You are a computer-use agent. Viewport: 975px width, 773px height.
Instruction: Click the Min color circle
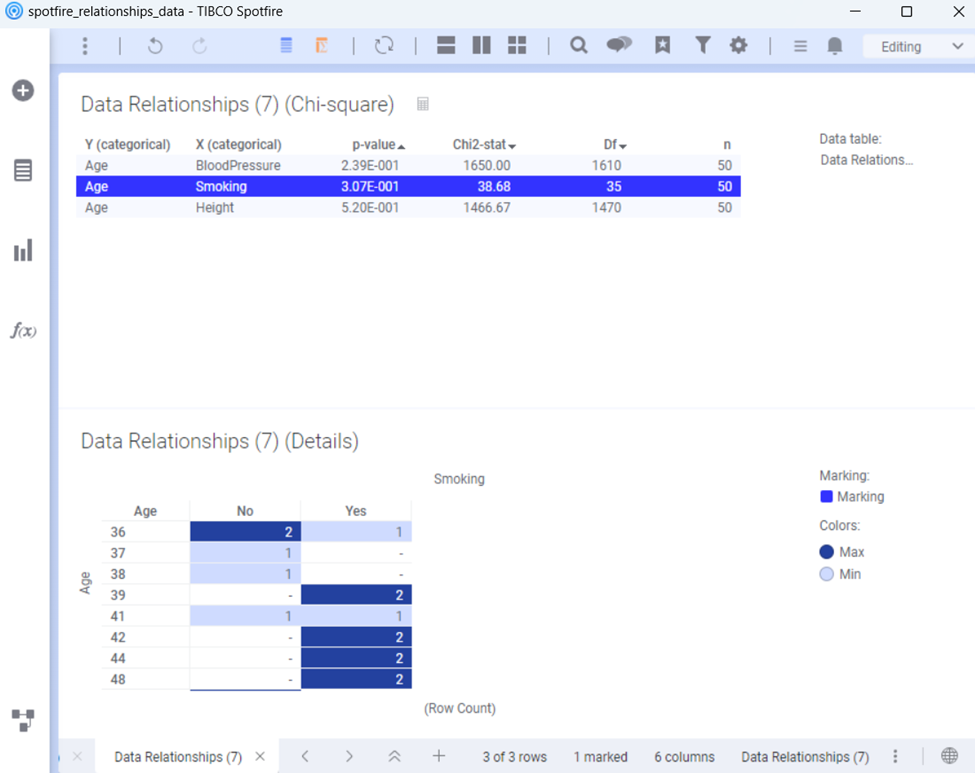point(826,574)
